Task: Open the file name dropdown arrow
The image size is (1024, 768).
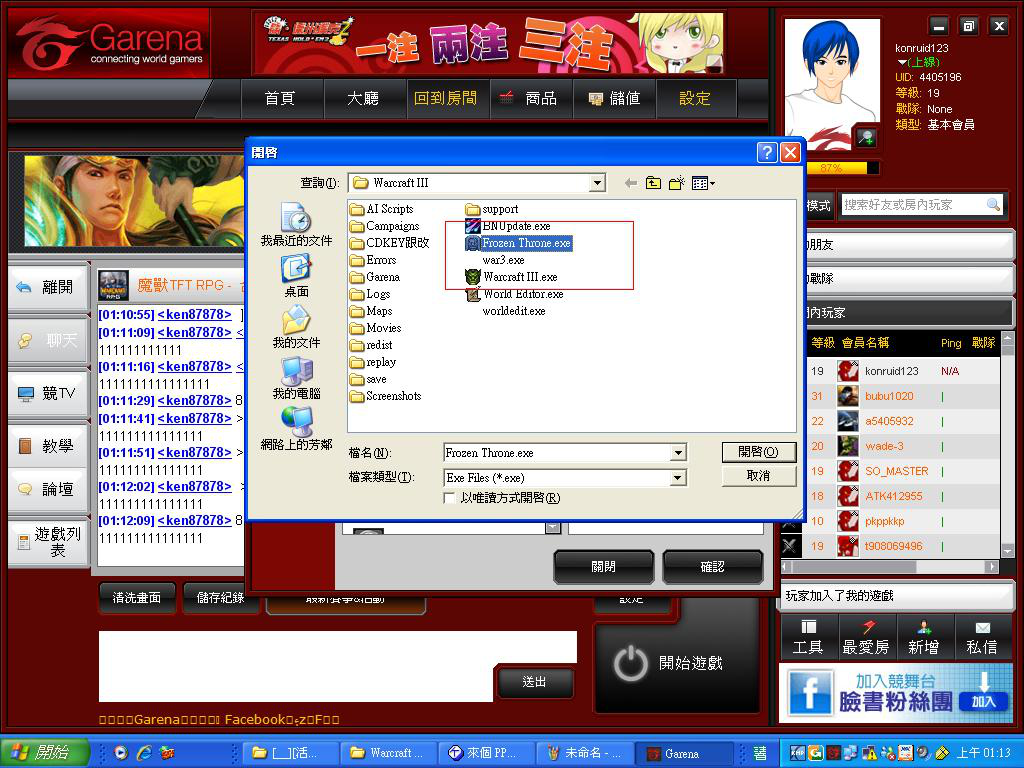Action: 678,453
